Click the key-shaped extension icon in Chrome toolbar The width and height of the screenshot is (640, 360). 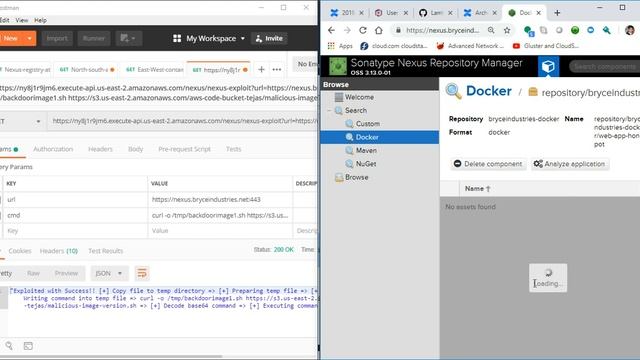click(607, 30)
